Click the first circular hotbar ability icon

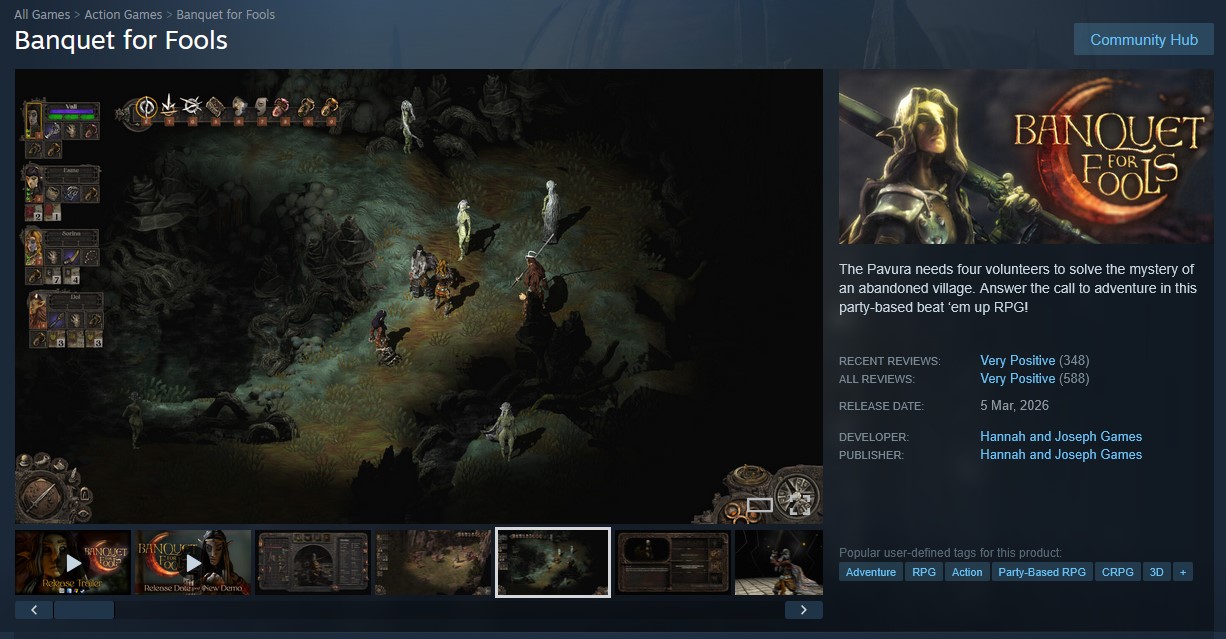click(147, 106)
